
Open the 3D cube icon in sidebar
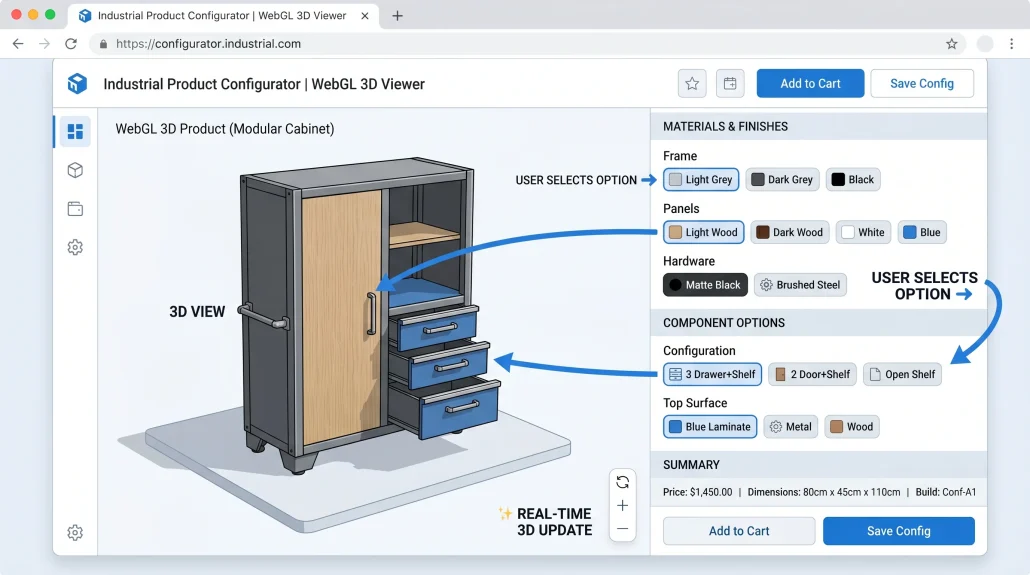(x=75, y=170)
